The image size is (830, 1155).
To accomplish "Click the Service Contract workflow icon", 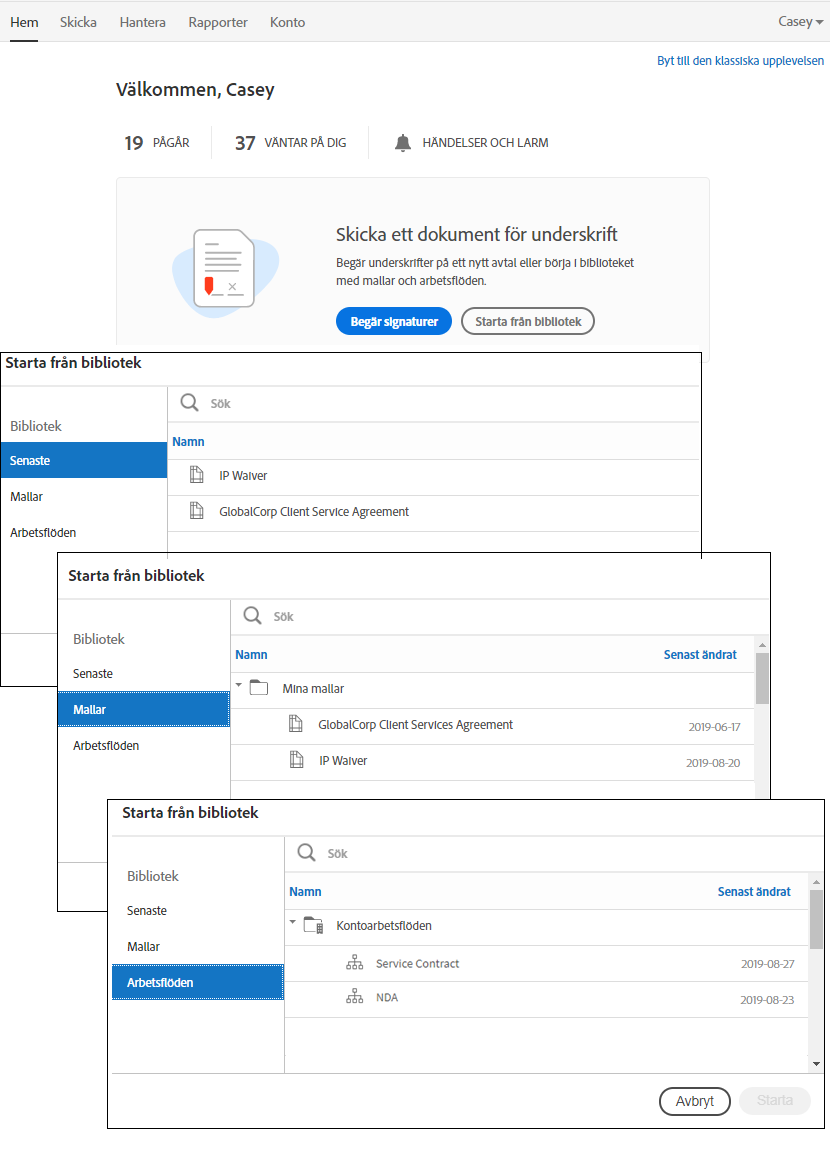I will tap(354, 964).
